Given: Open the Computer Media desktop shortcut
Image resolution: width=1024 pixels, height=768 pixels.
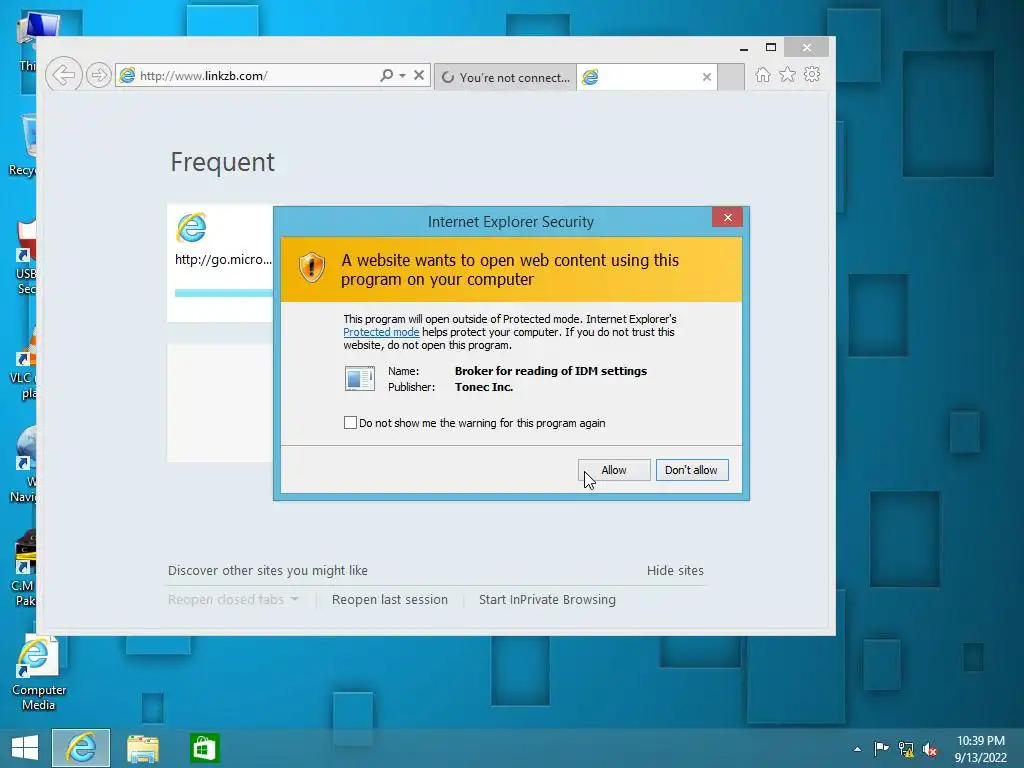Looking at the screenshot, I should (39, 674).
